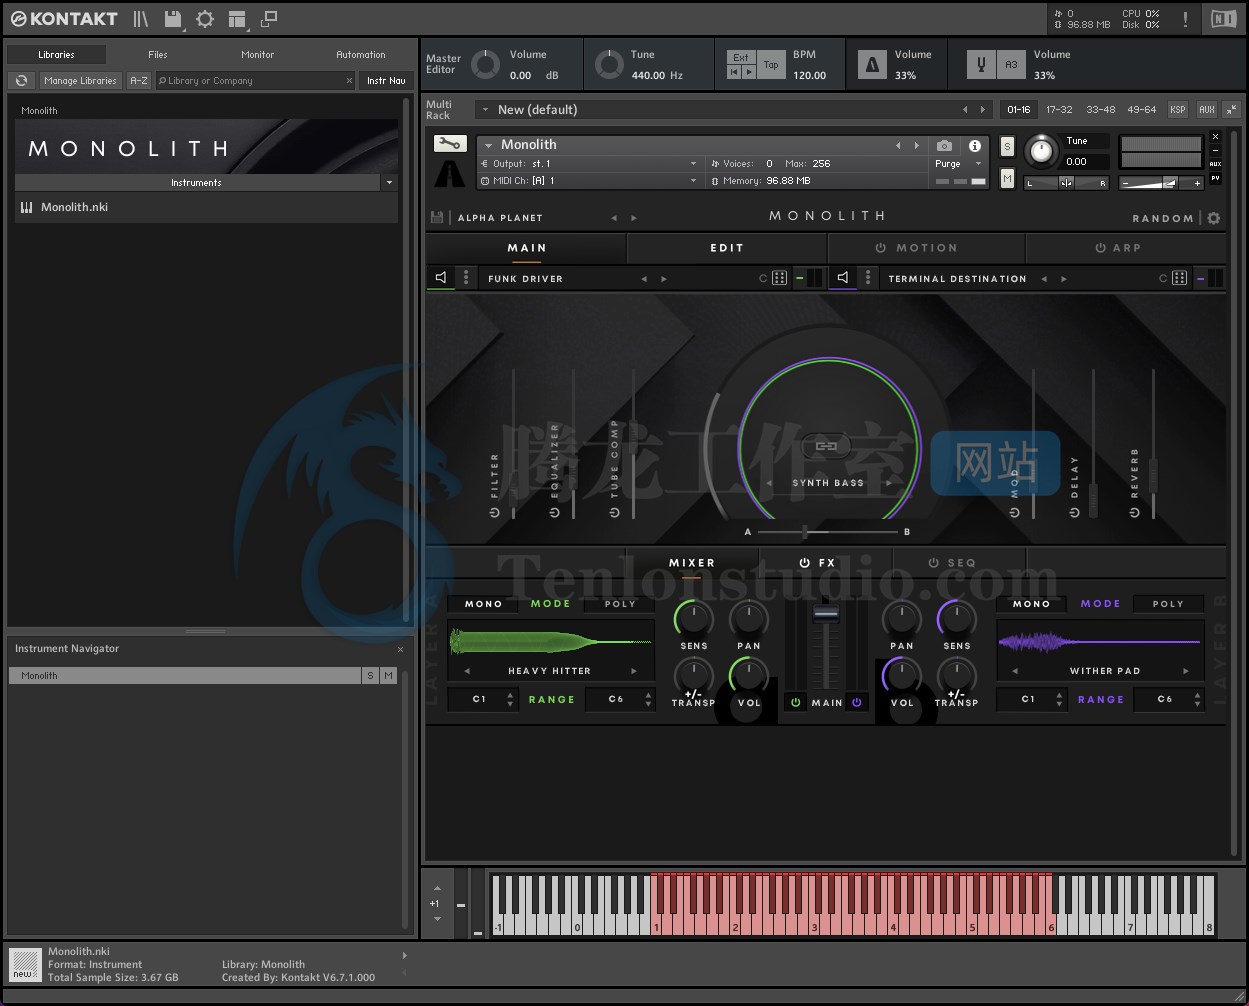The image size is (1249, 1006).
Task: Click the A-Z sort button
Action: point(139,81)
